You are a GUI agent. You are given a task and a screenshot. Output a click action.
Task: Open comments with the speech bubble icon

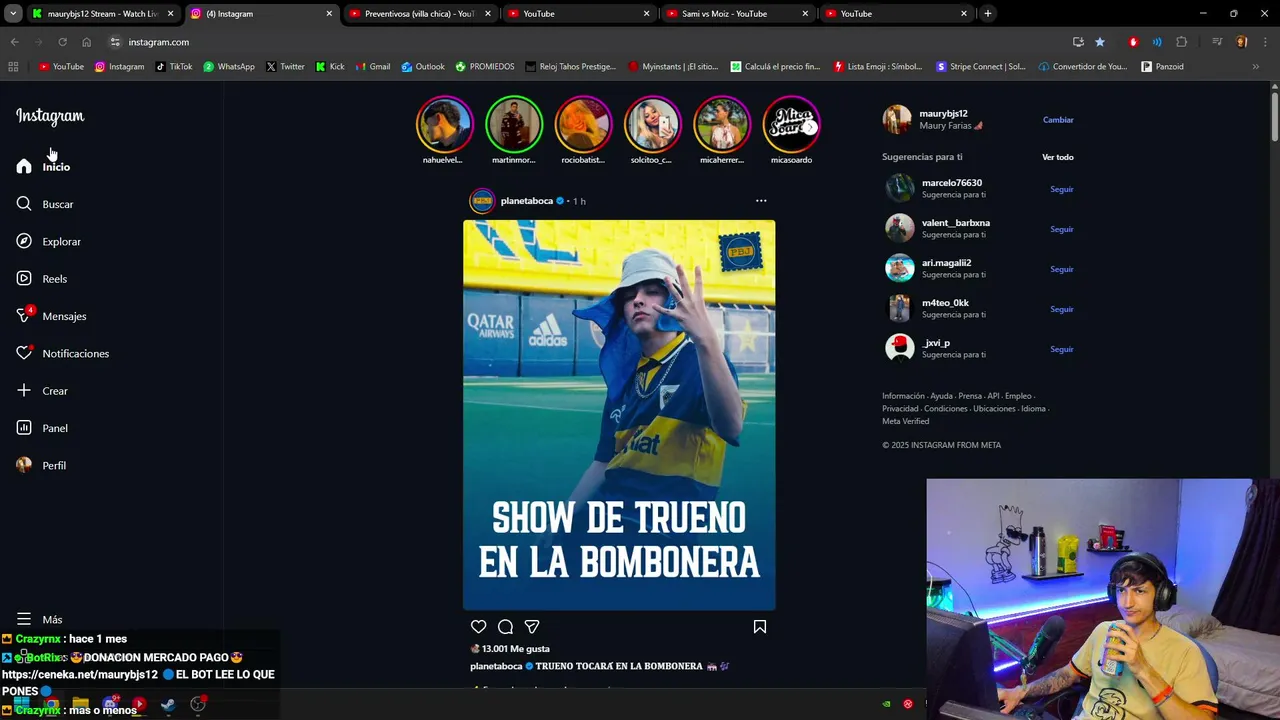pyautogui.click(x=505, y=626)
